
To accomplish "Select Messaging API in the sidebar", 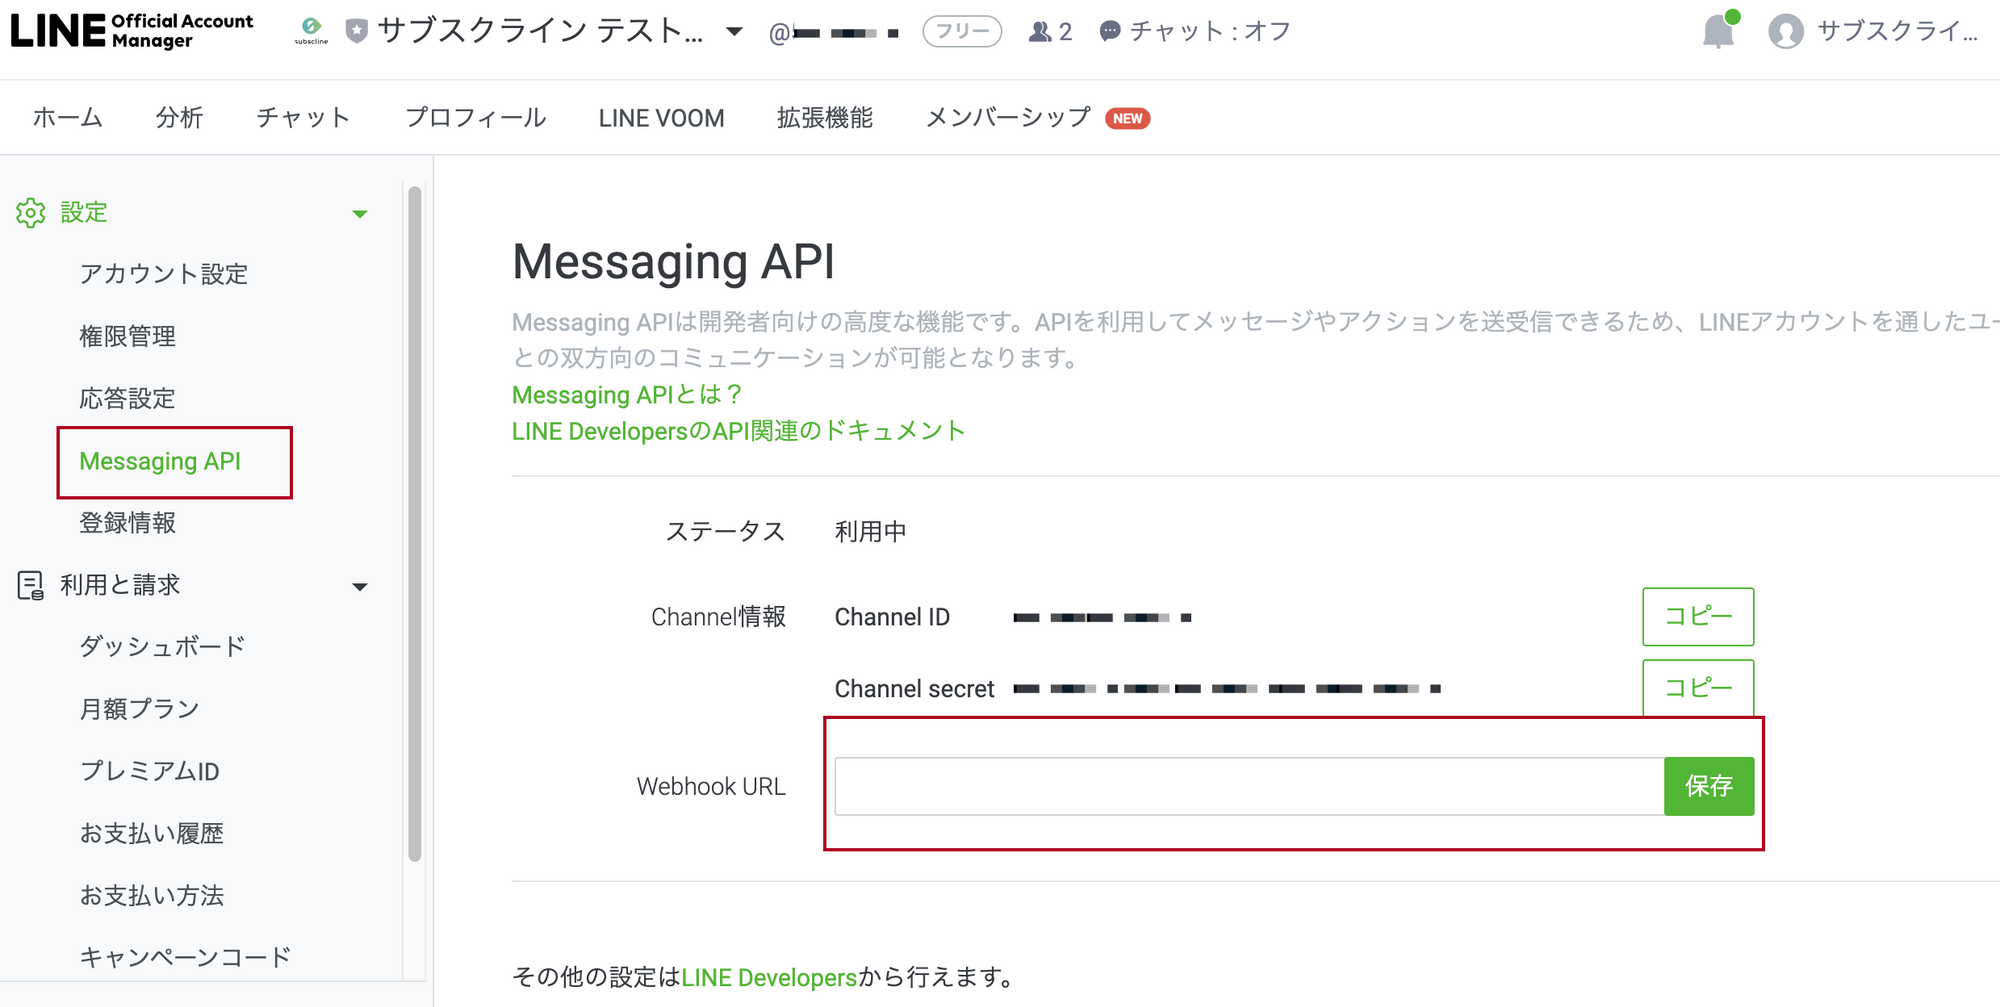I will [160, 461].
